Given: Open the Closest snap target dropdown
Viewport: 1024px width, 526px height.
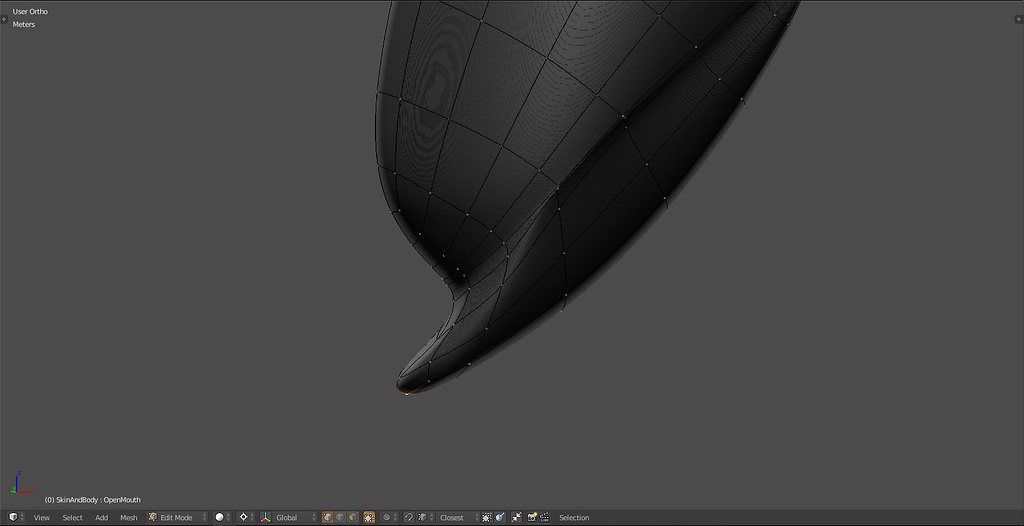Looking at the screenshot, I should (x=457, y=517).
